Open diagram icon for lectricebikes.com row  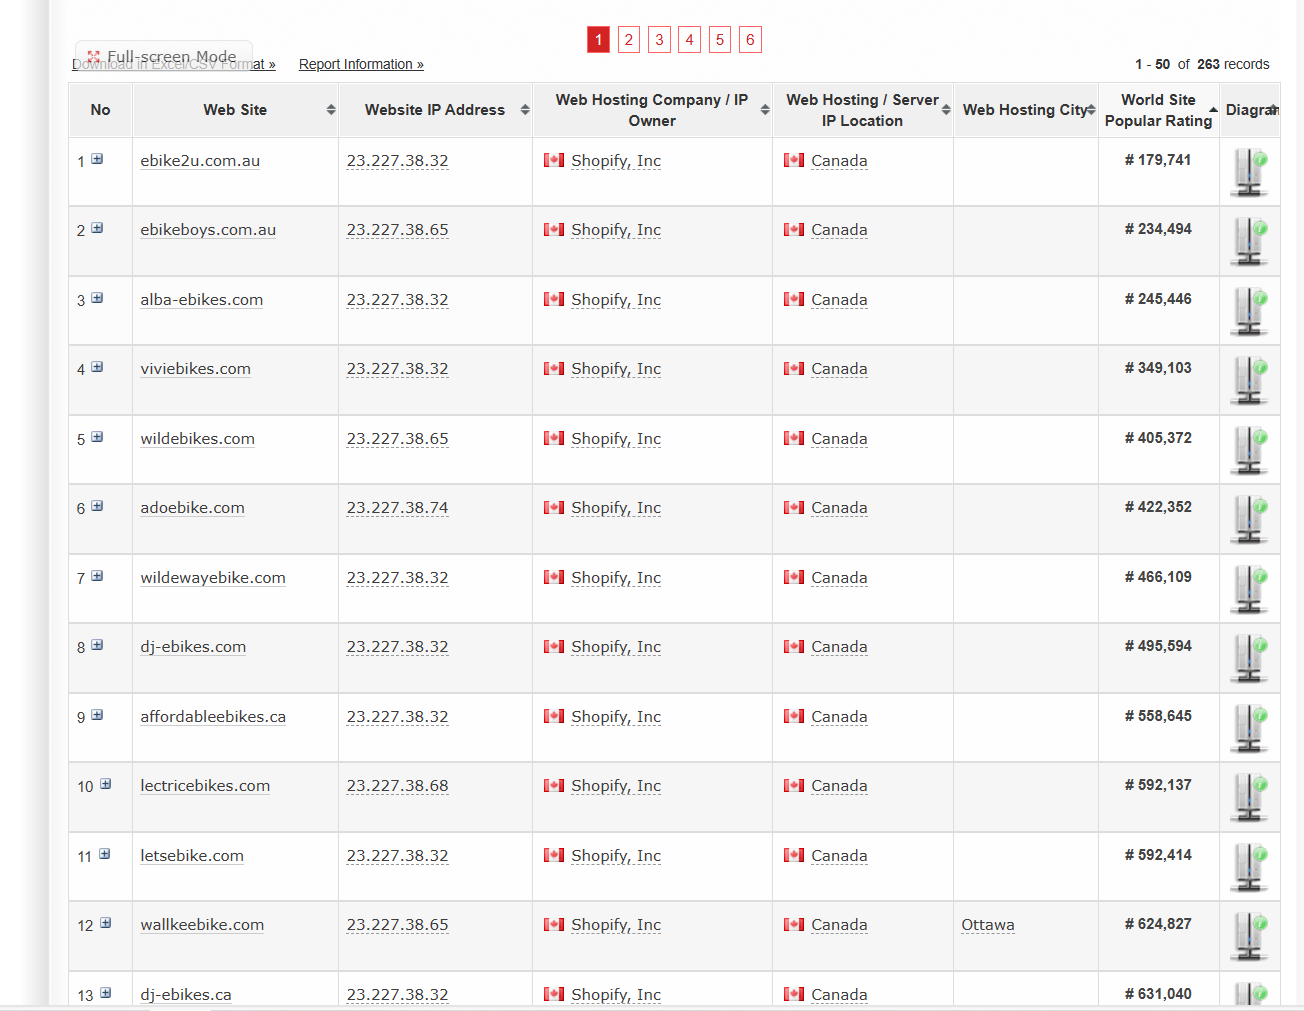pyautogui.click(x=1249, y=797)
